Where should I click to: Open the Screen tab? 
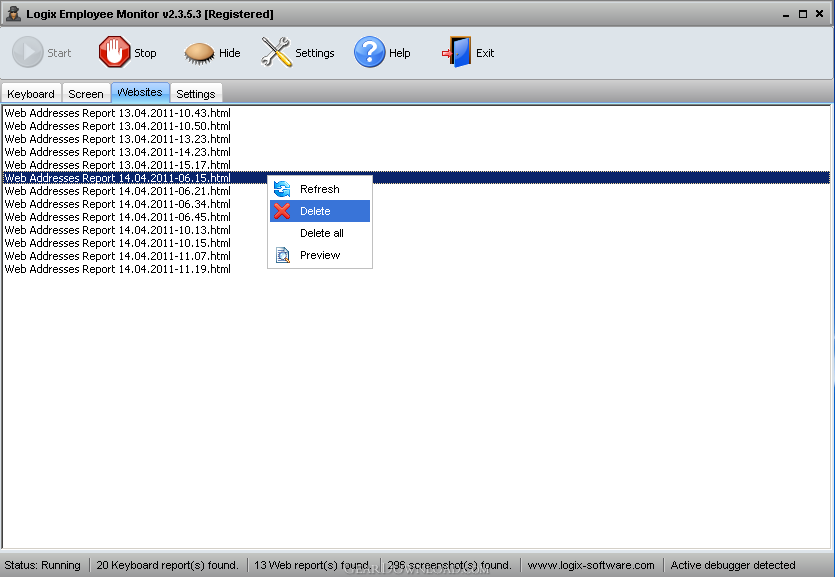[x=86, y=94]
